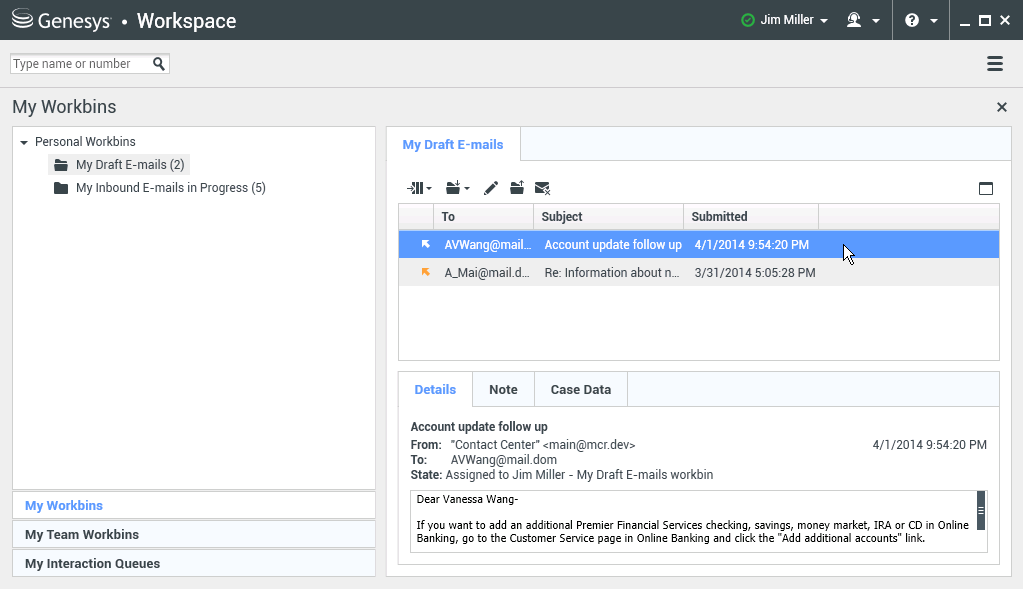Click the search magnifier icon
The image size is (1023, 589).
point(159,64)
